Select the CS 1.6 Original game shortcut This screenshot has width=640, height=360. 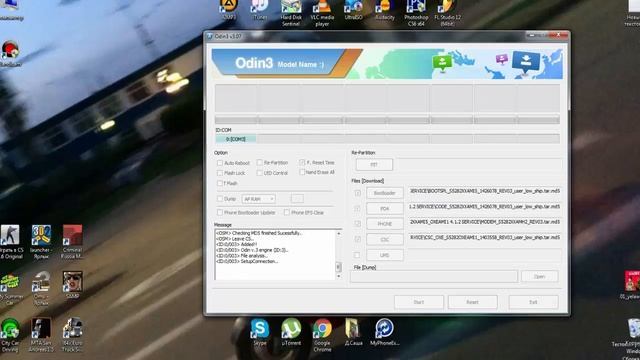point(10,242)
